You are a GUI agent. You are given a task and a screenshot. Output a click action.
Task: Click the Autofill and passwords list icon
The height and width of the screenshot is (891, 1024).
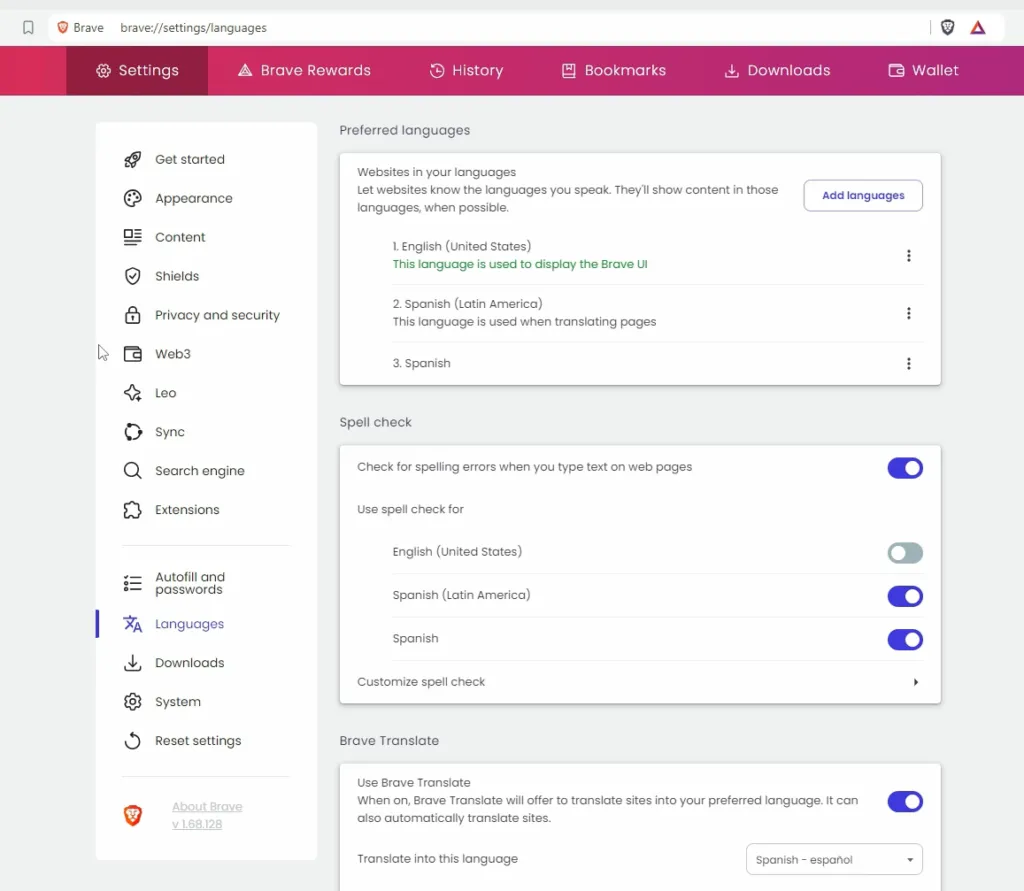click(133, 583)
